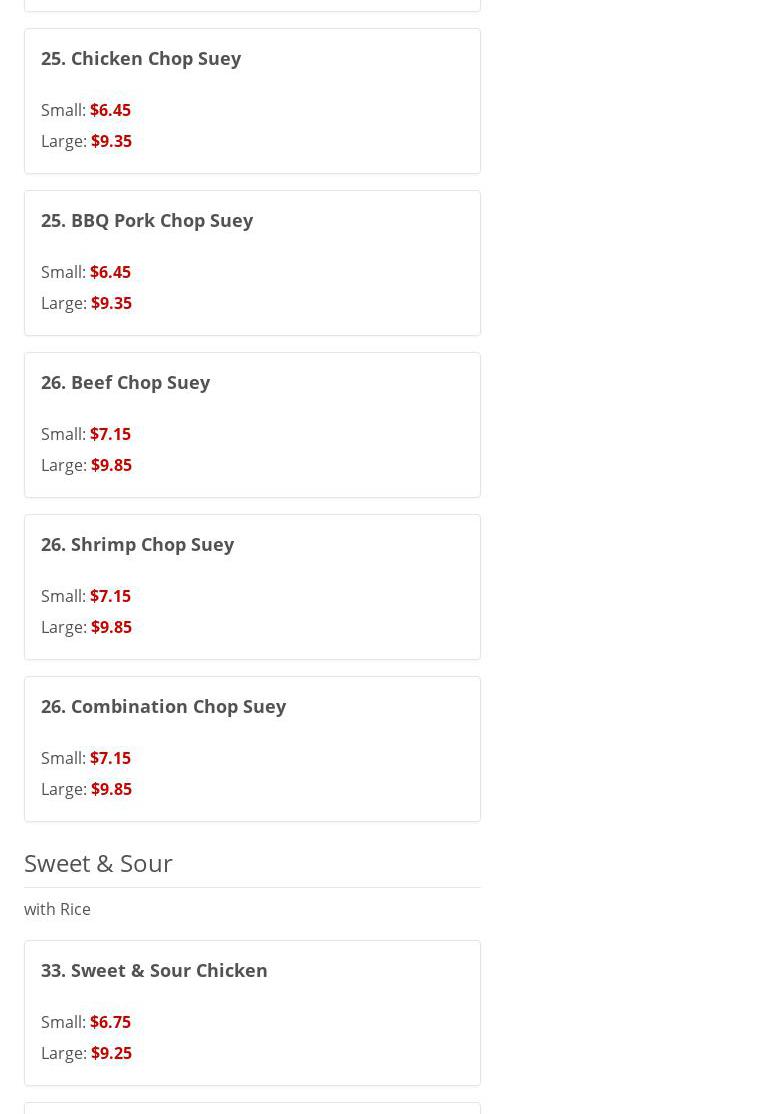This screenshot has width=770, height=1114.
Task: Choose the Shrimp Chop Suey item
Action: pyautogui.click(x=137, y=544)
